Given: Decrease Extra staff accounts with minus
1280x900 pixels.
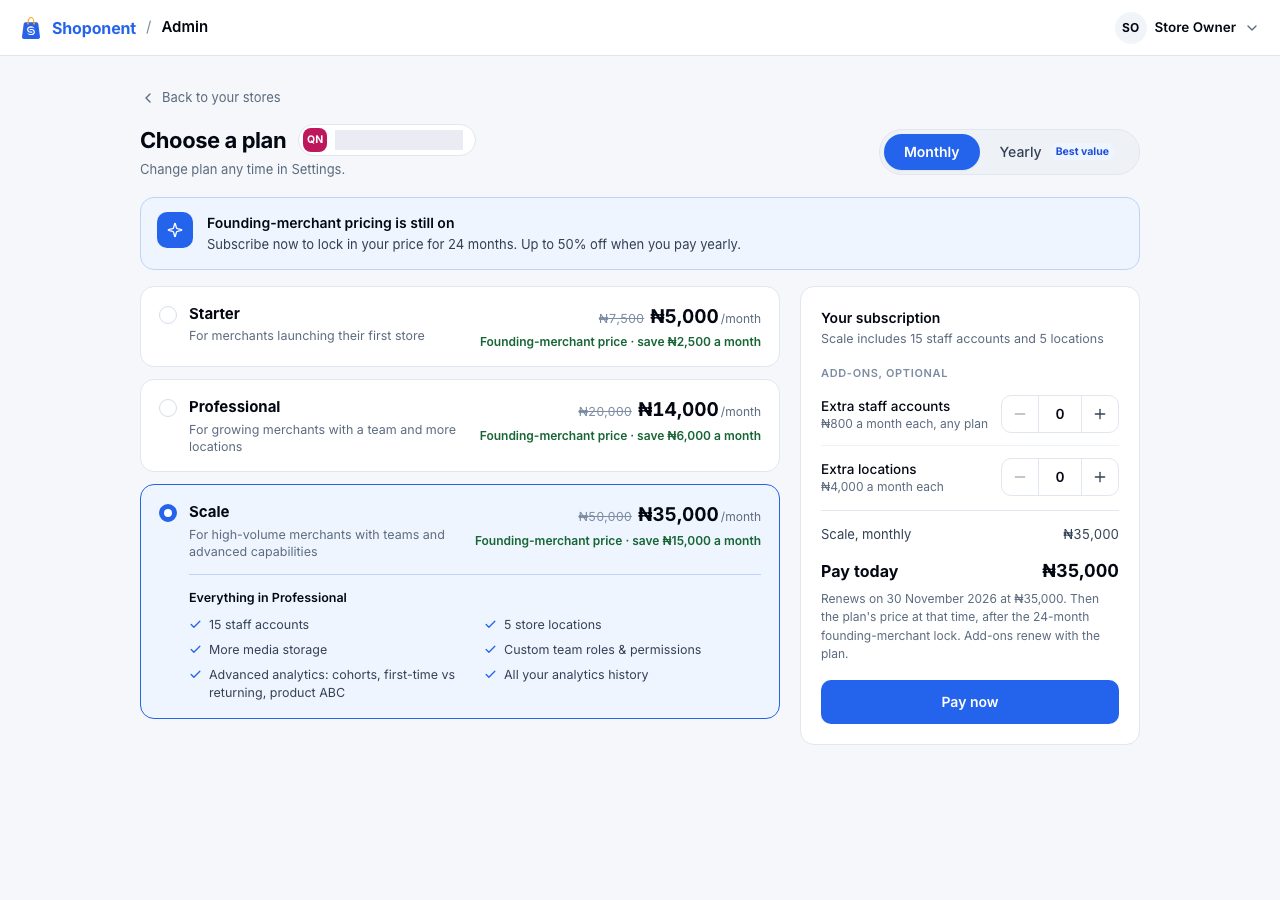Looking at the screenshot, I should click(x=1020, y=414).
